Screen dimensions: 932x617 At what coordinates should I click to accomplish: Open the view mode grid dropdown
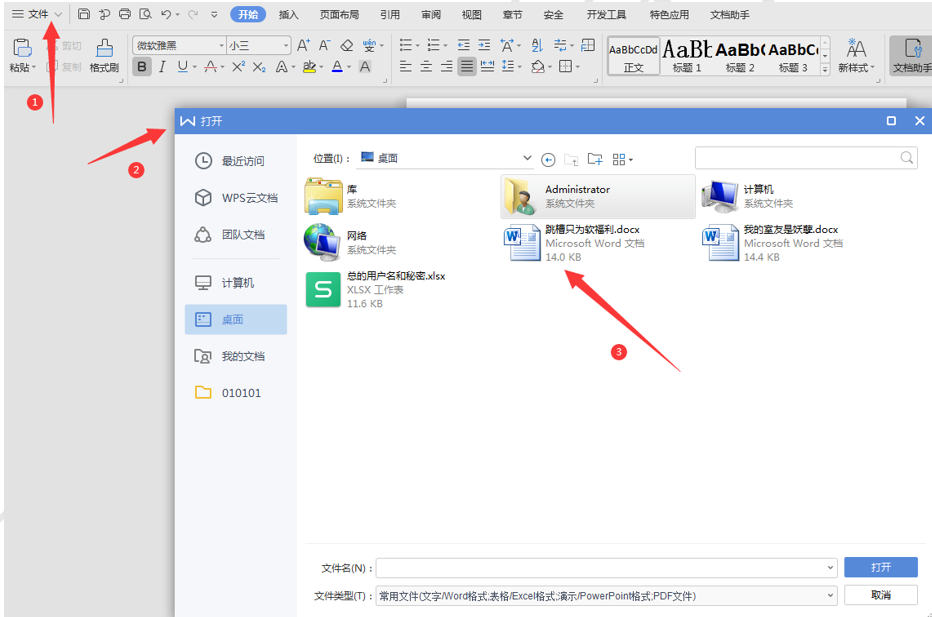[x=622, y=159]
